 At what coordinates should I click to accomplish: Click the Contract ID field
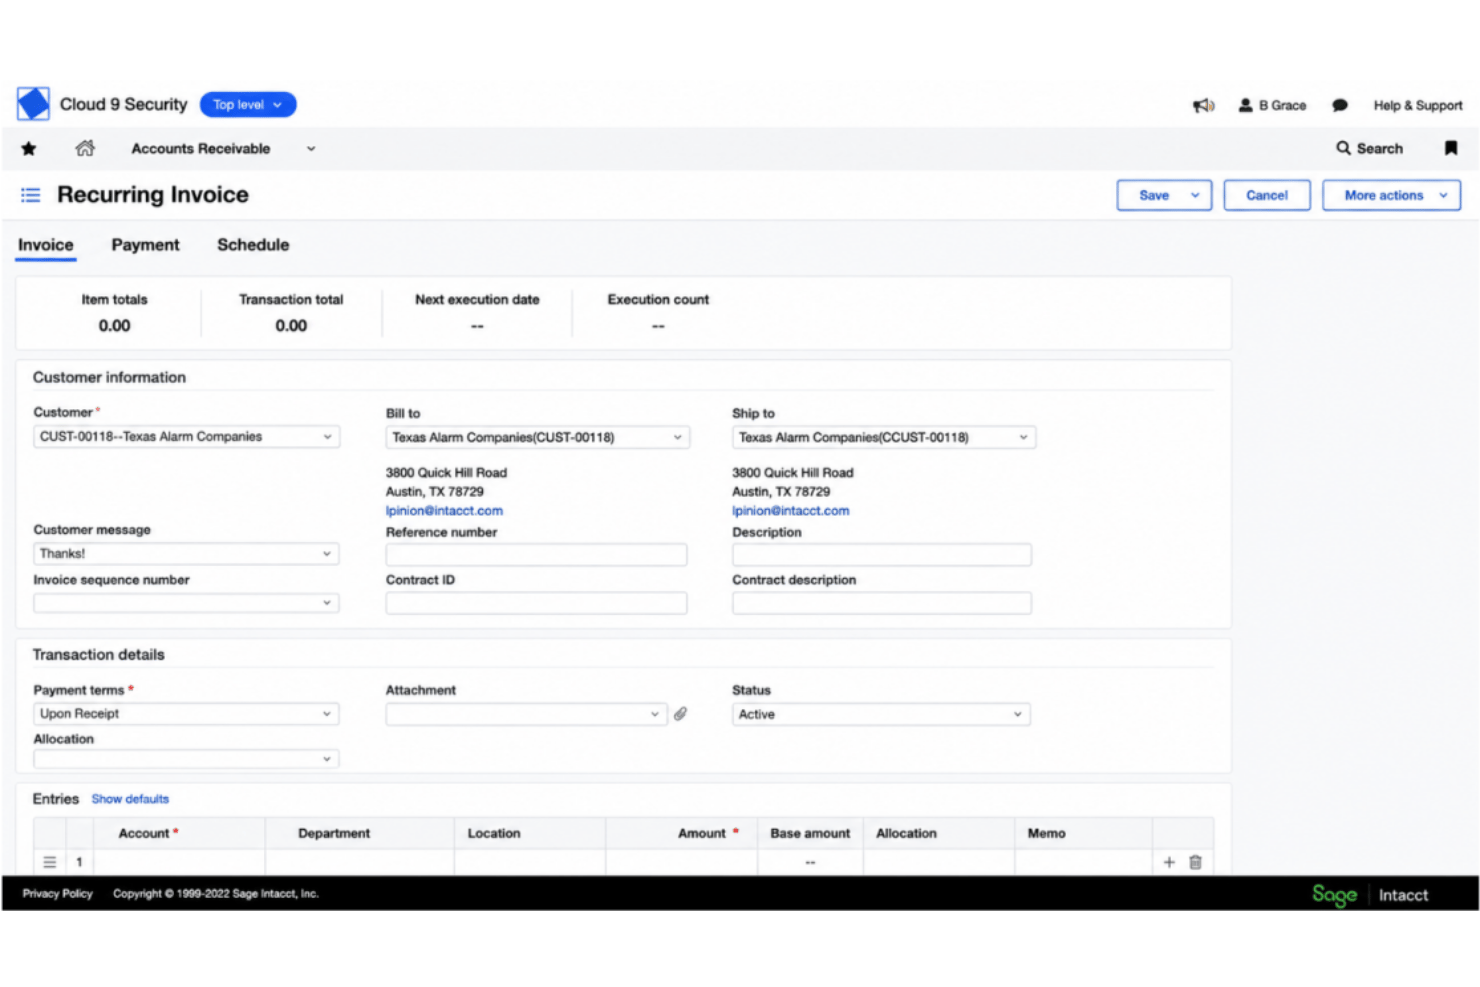click(536, 603)
